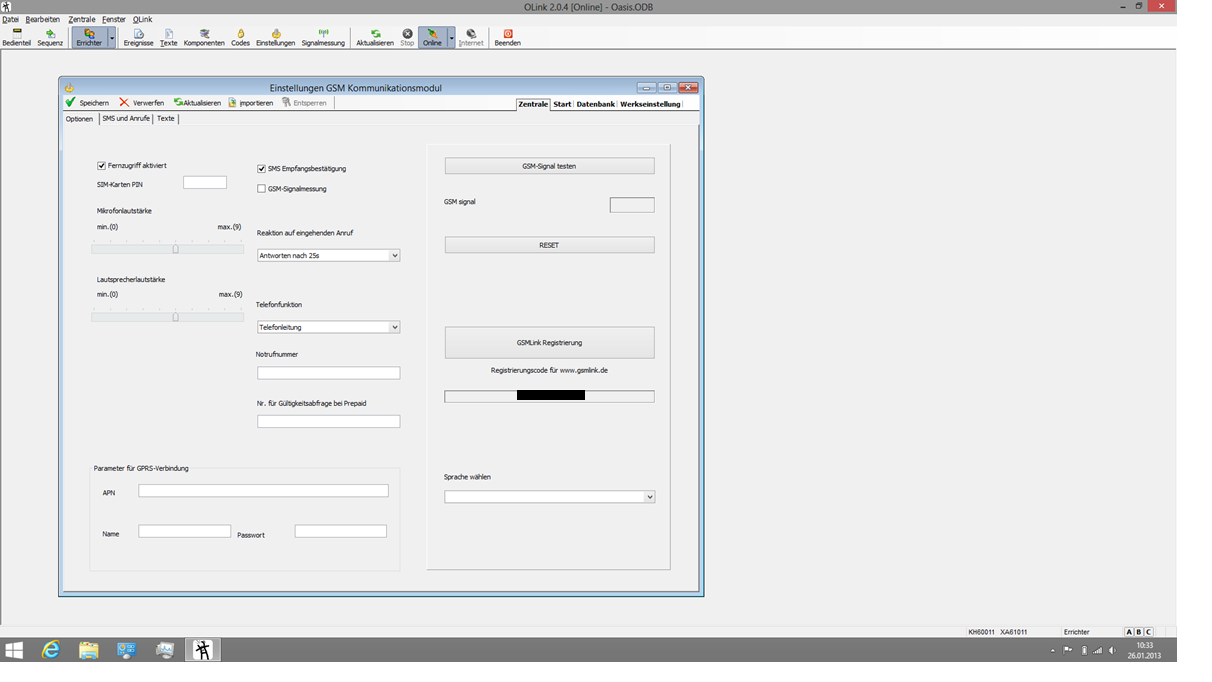Viewport: 1212px width, 682px height.
Task: Open Signalmessung from the toolbar
Action: point(323,37)
